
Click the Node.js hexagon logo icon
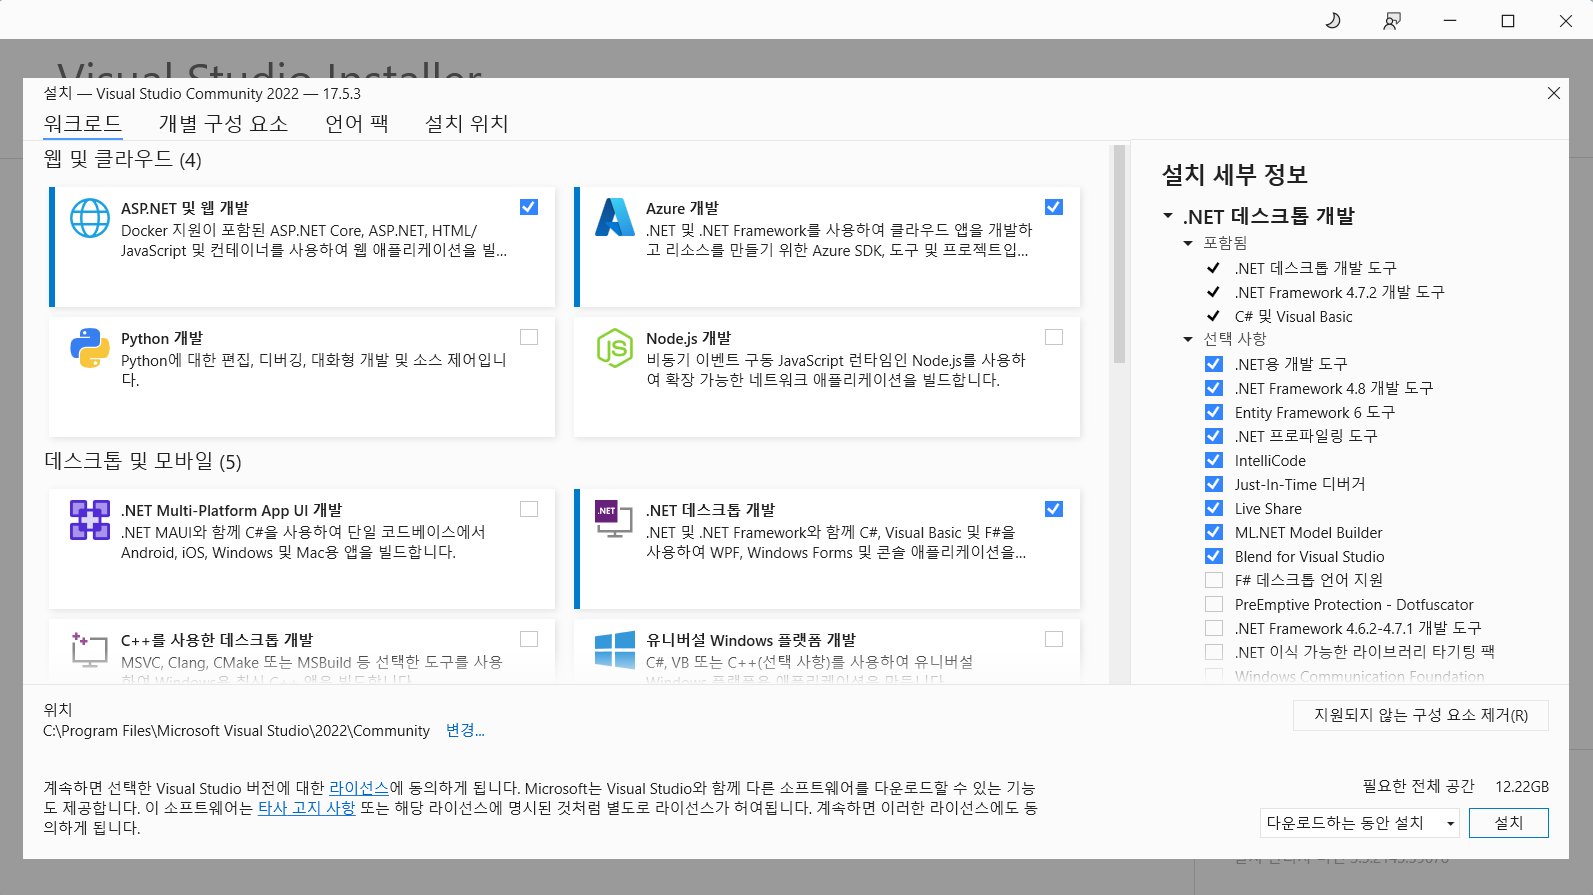pos(615,348)
